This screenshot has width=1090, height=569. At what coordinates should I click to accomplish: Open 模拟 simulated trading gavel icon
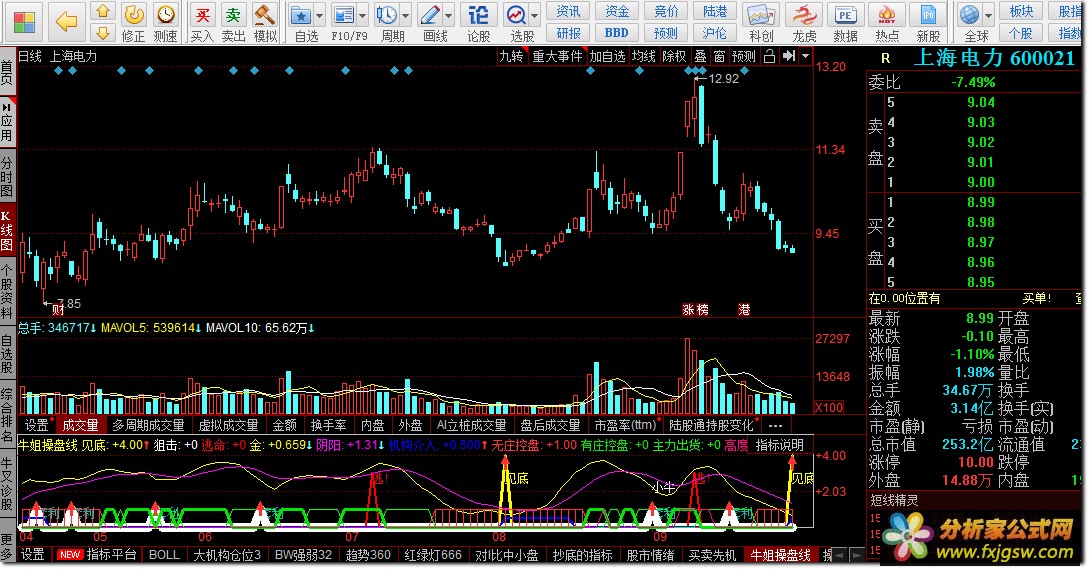point(264,15)
